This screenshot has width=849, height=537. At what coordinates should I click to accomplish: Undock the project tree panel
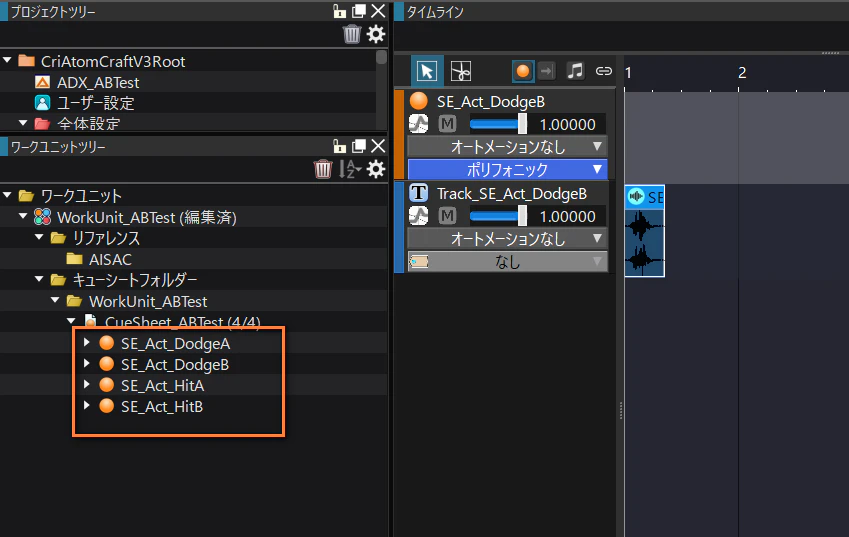358,11
